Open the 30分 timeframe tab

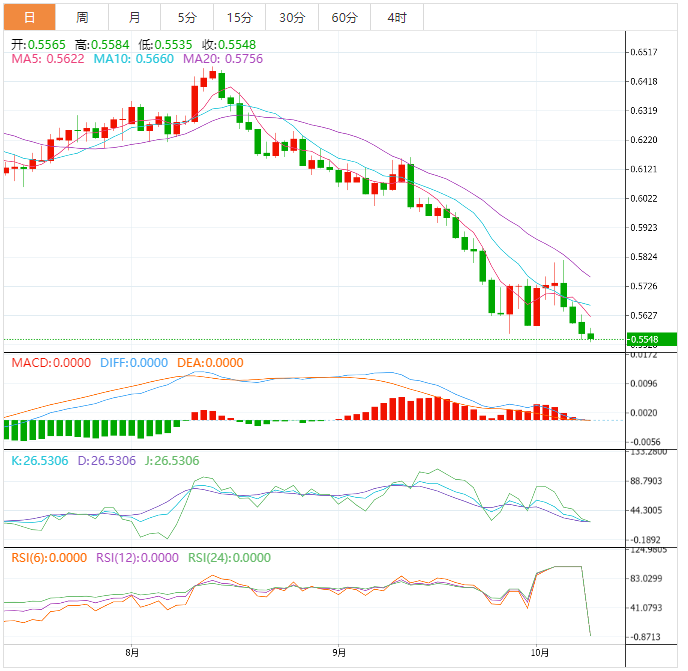(292, 18)
